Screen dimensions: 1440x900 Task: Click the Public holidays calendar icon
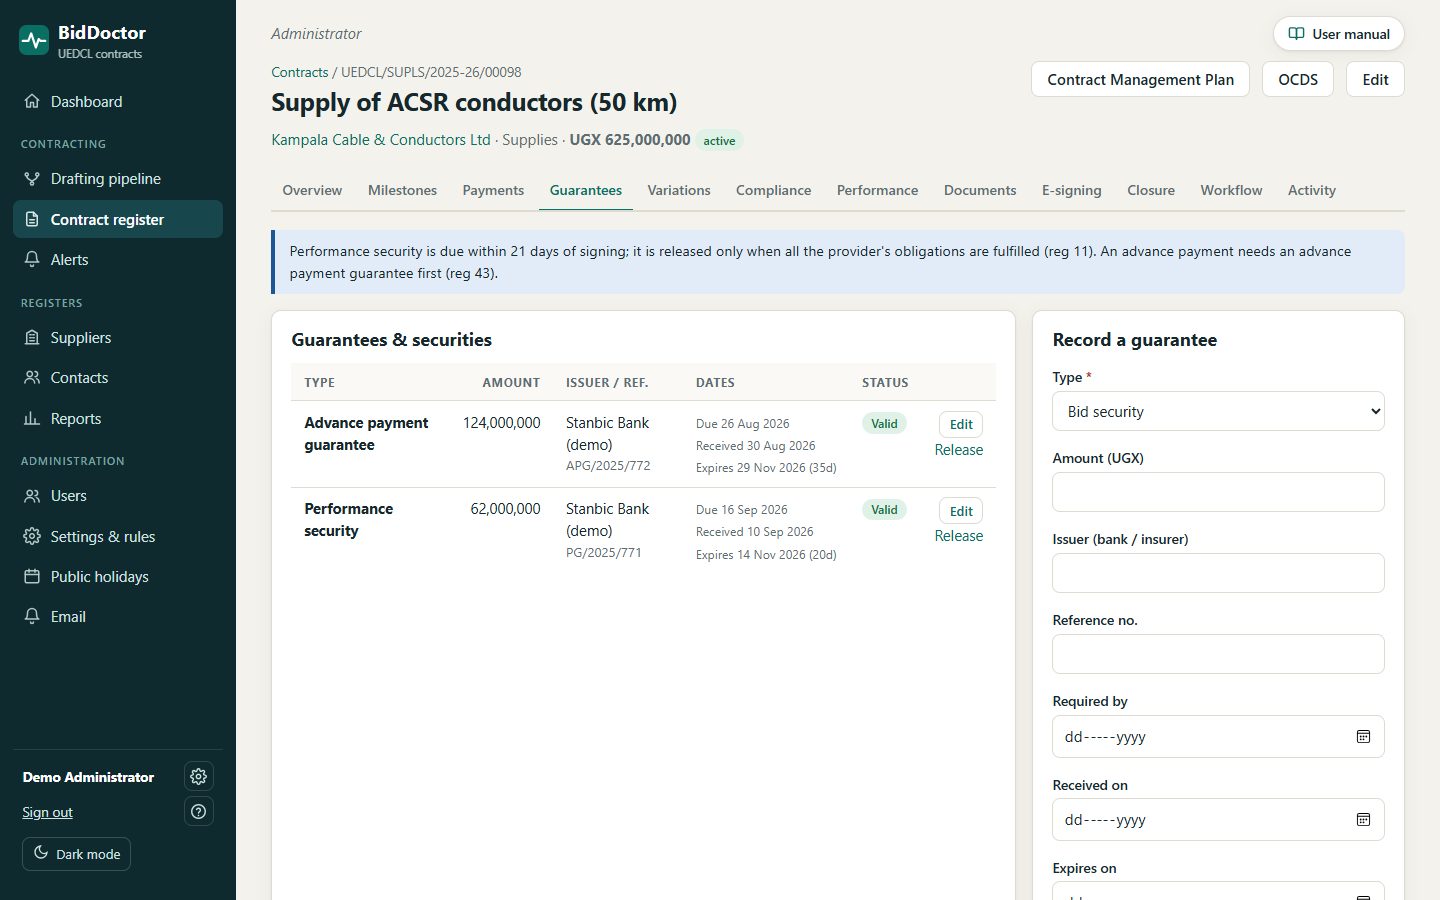coord(32,576)
